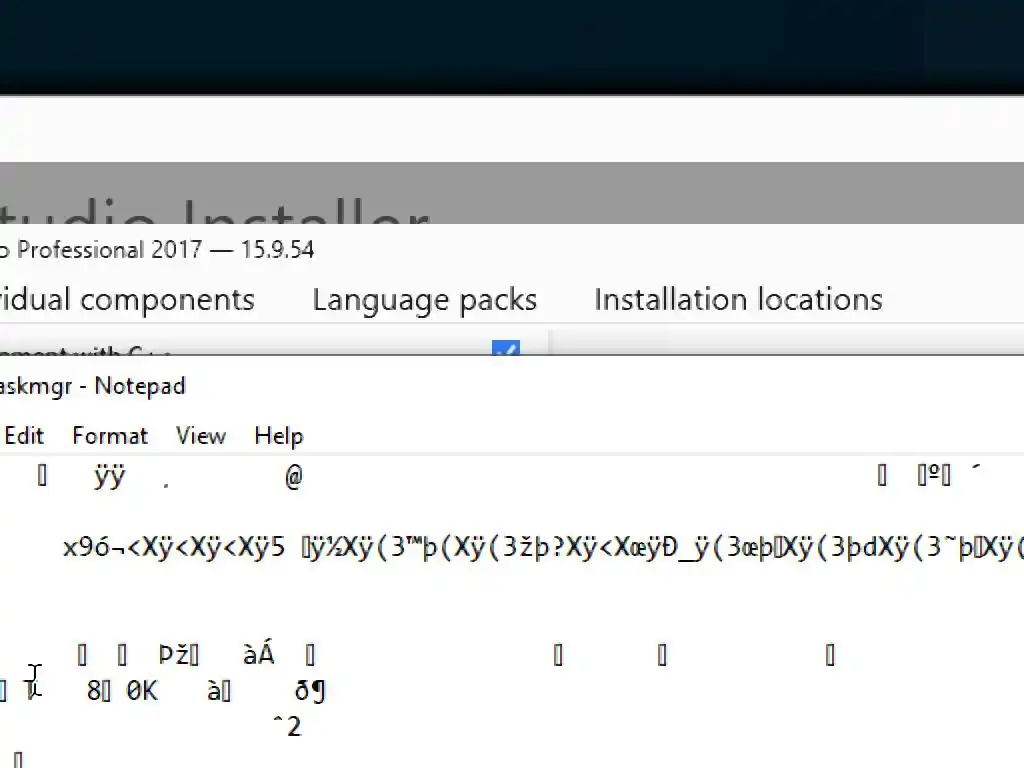
Task: Open the Help menu in Notepad
Action: coord(279,436)
